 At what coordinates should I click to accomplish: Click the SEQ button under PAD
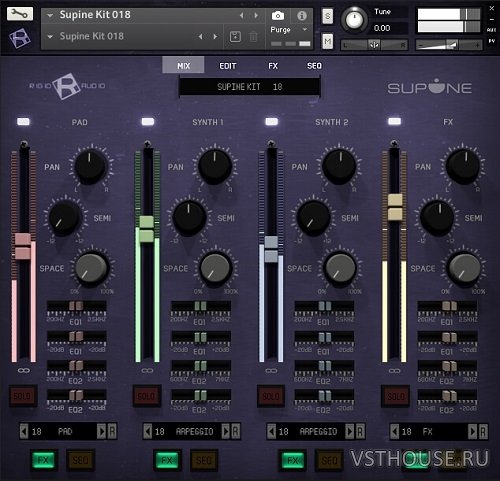pyautogui.click(x=81, y=460)
